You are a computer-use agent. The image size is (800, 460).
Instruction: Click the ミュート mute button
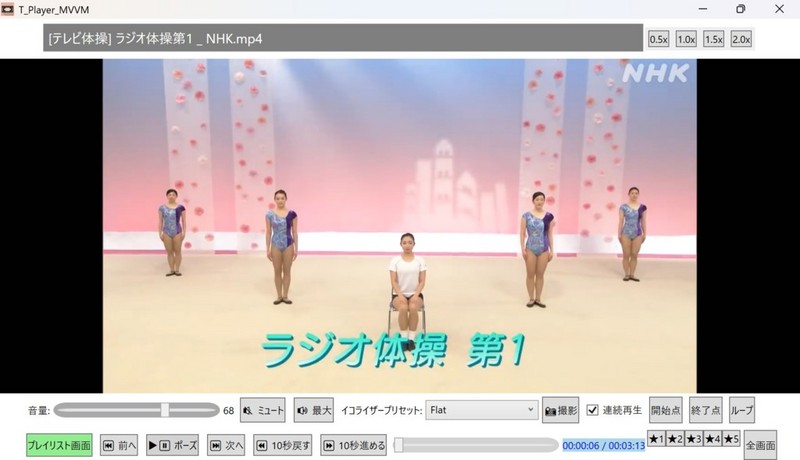(263, 410)
